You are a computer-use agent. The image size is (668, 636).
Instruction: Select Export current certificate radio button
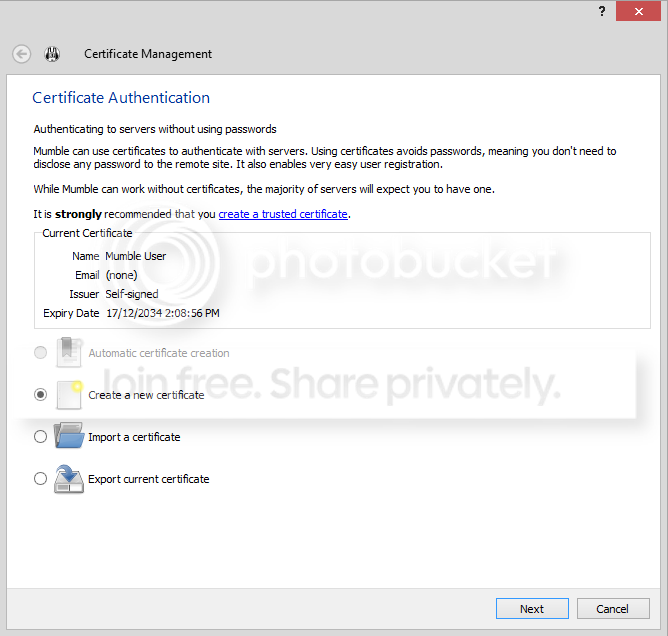(40, 479)
